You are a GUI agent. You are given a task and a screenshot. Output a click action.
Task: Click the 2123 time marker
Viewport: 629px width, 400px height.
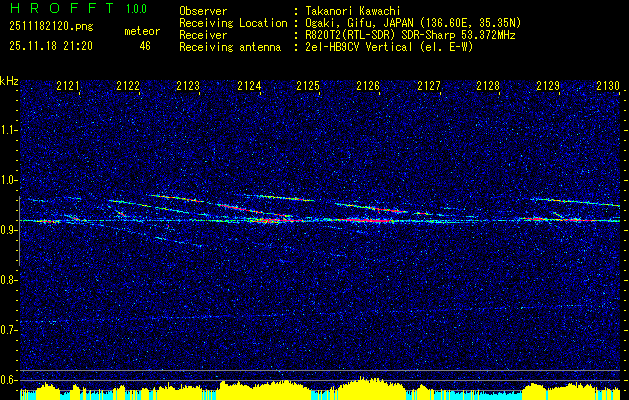point(188,86)
